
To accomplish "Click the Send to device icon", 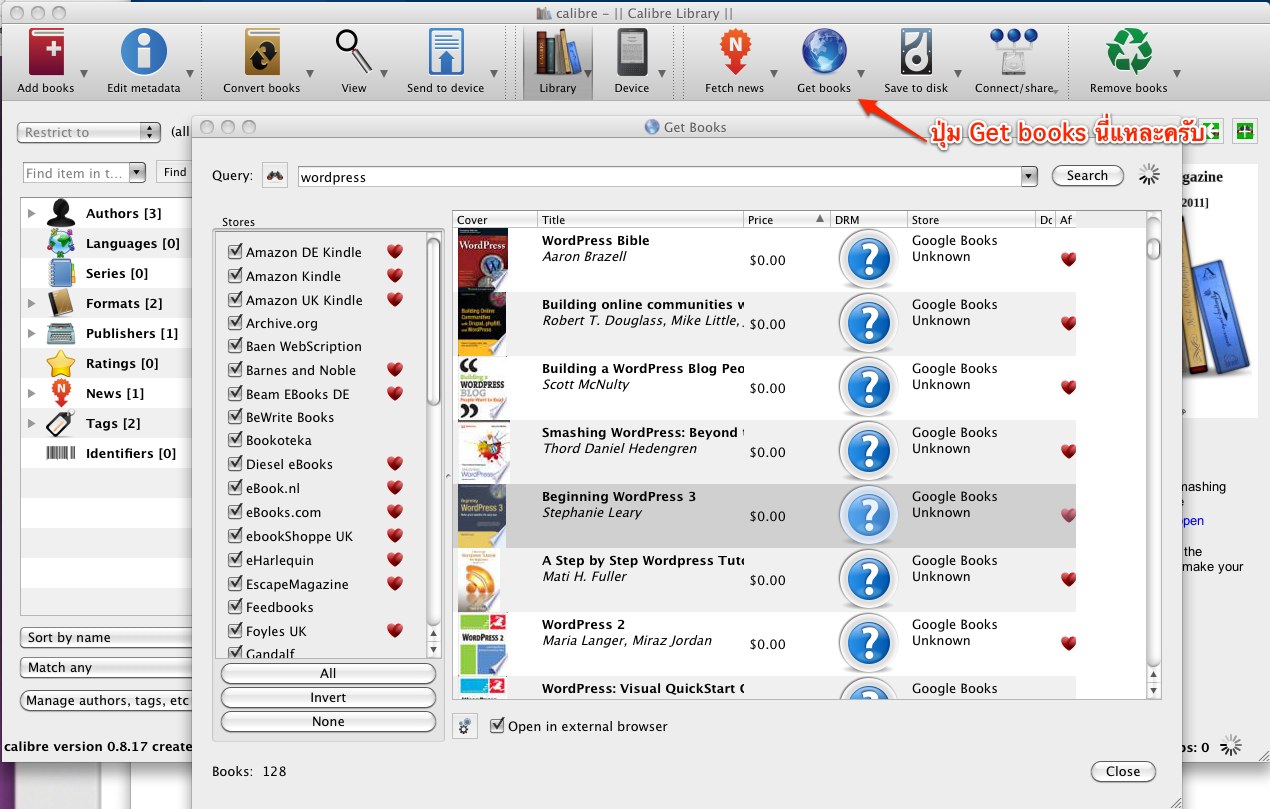I will point(446,53).
